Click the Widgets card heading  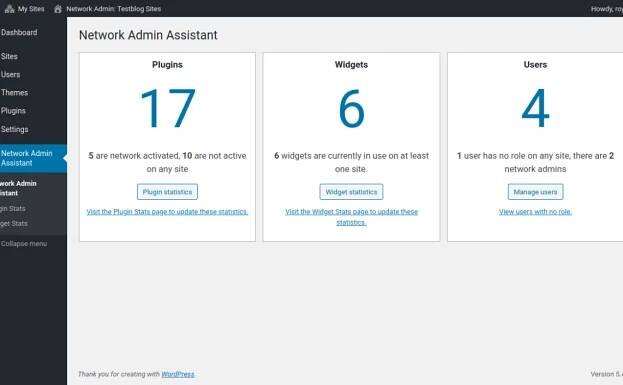coord(351,65)
